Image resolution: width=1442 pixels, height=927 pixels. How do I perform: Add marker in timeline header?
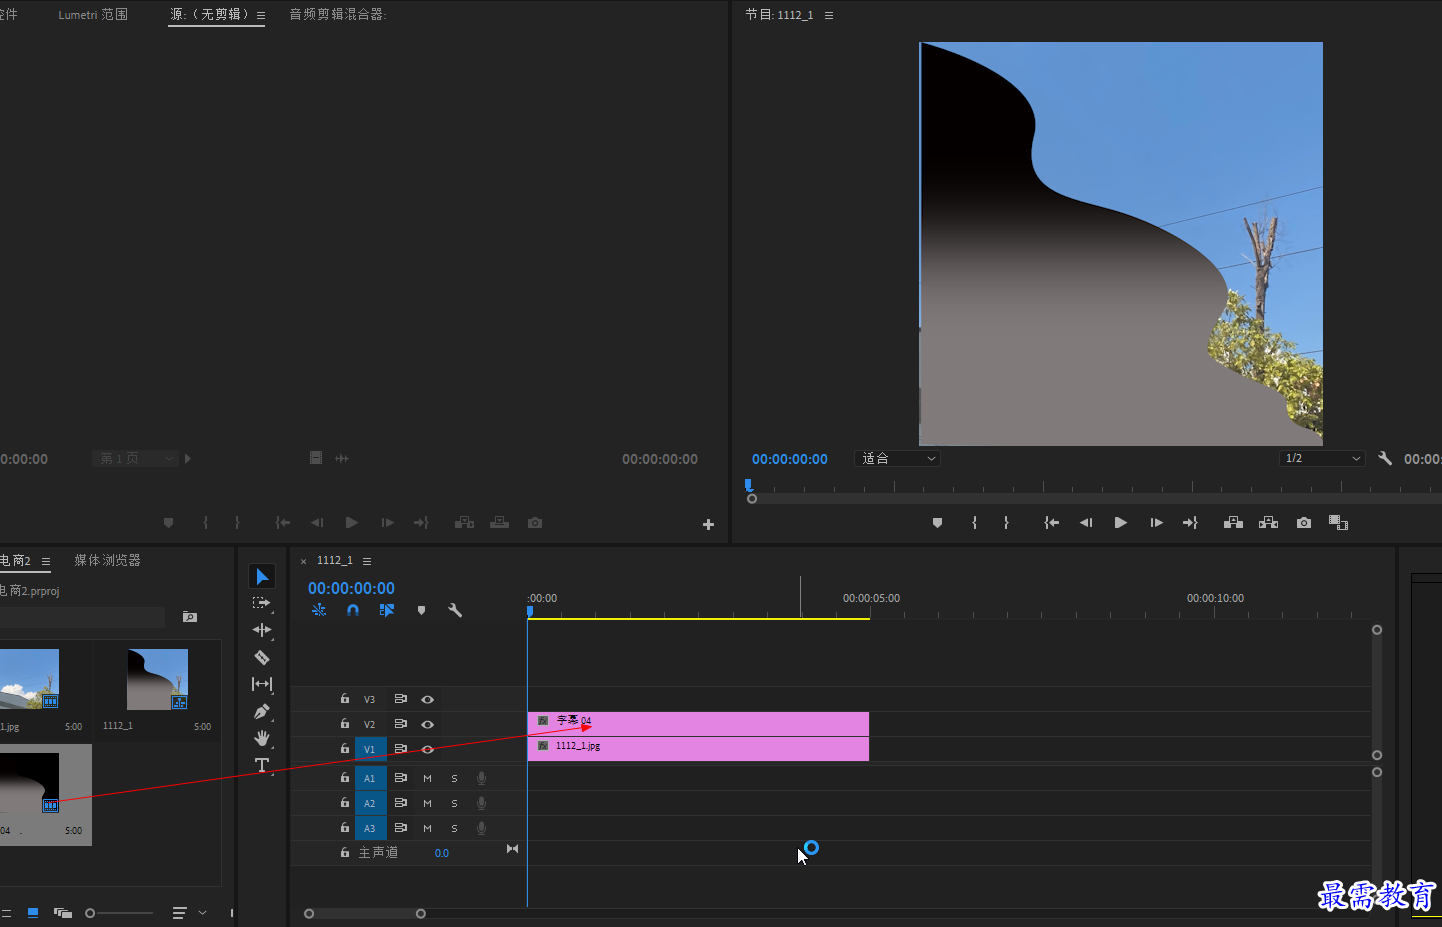pos(421,610)
